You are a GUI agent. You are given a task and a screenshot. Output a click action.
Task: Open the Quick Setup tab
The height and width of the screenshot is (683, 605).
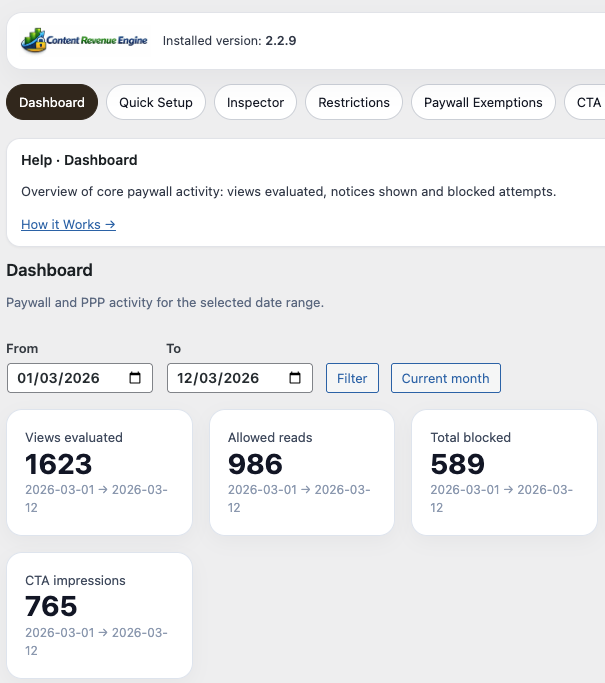156,102
